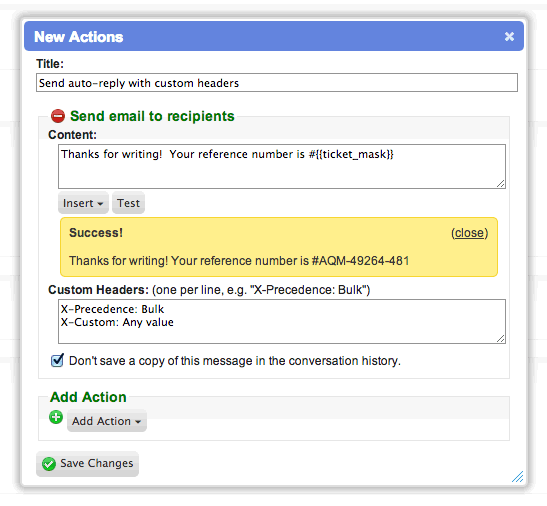Click the Save Changes button label
The width and height of the screenshot is (547, 506).
tap(97, 463)
